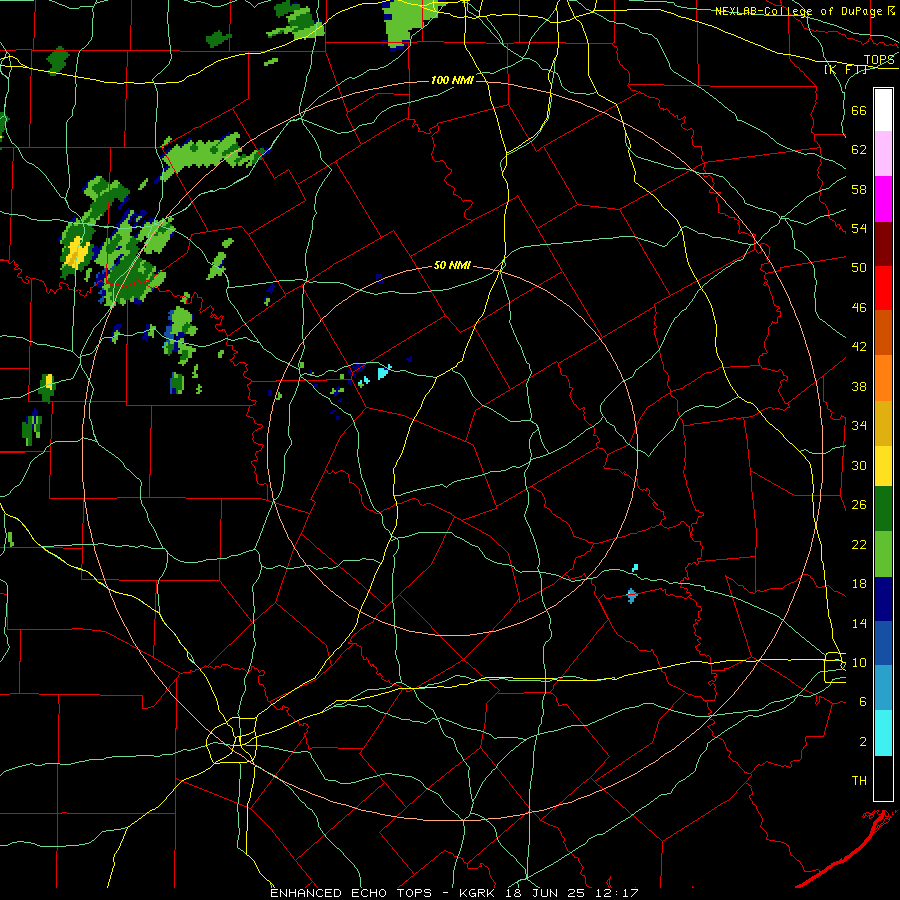Click the legend value '14'
This screenshot has height=900, width=900.
coord(859,623)
